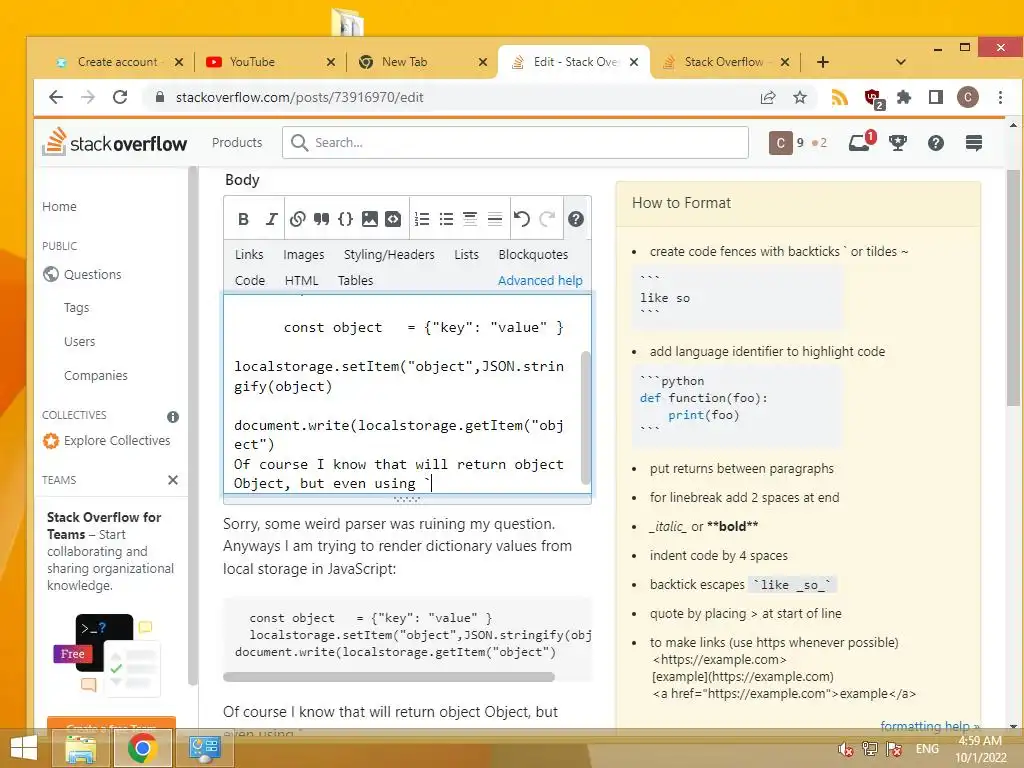The image size is (1024, 768).
Task: Open Stack Overflow help center icon
Action: (935, 142)
